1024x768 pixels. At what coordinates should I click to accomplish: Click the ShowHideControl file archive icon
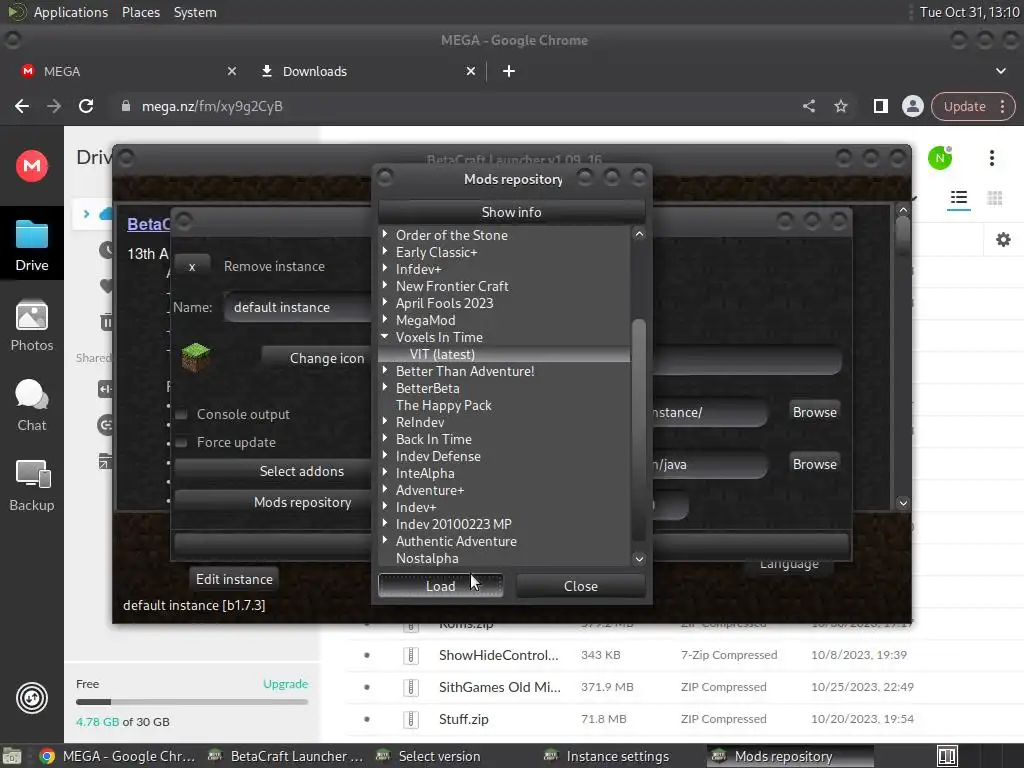pyautogui.click(x=411, y=655)
